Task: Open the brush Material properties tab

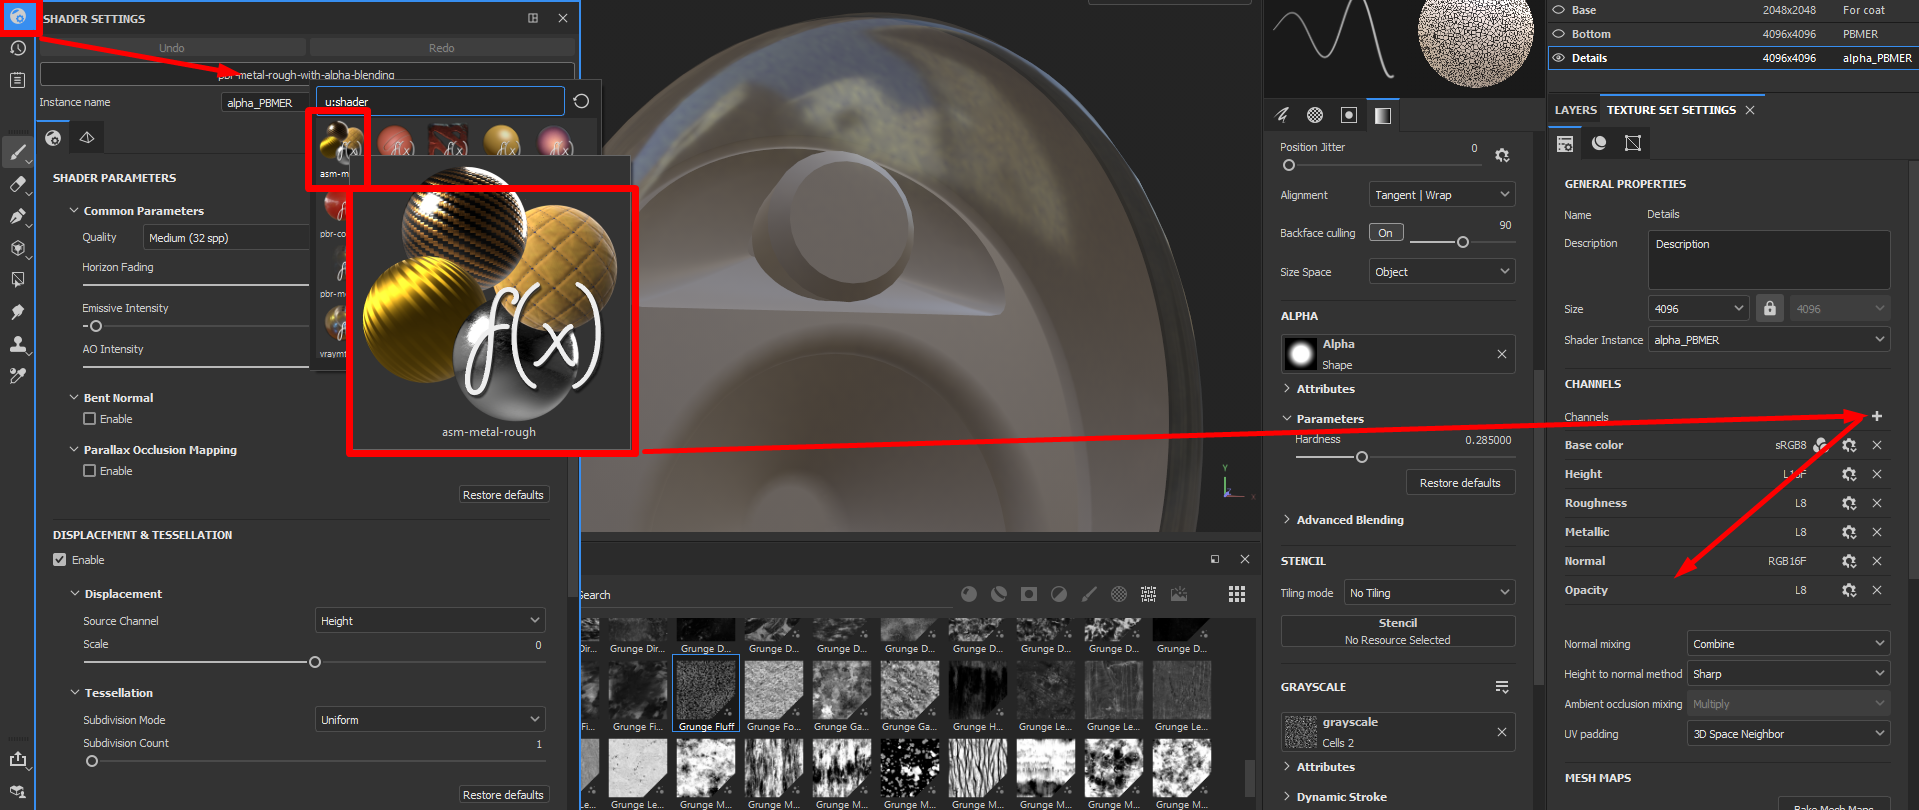Action: (1383, 115)
